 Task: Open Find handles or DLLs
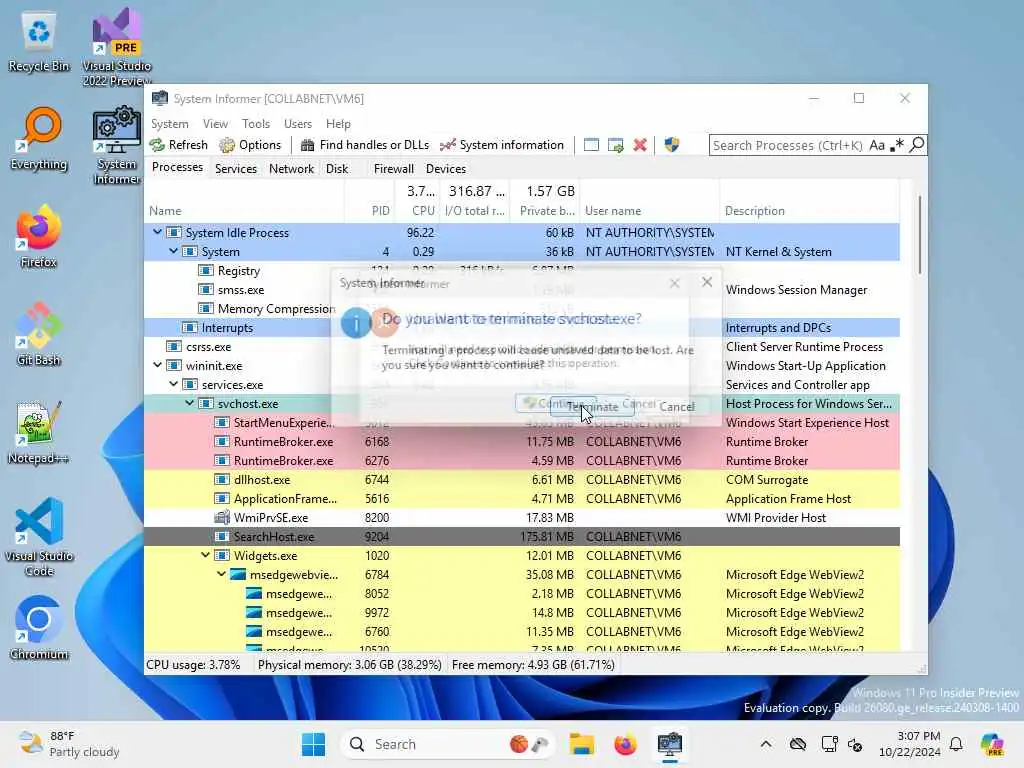364,145
